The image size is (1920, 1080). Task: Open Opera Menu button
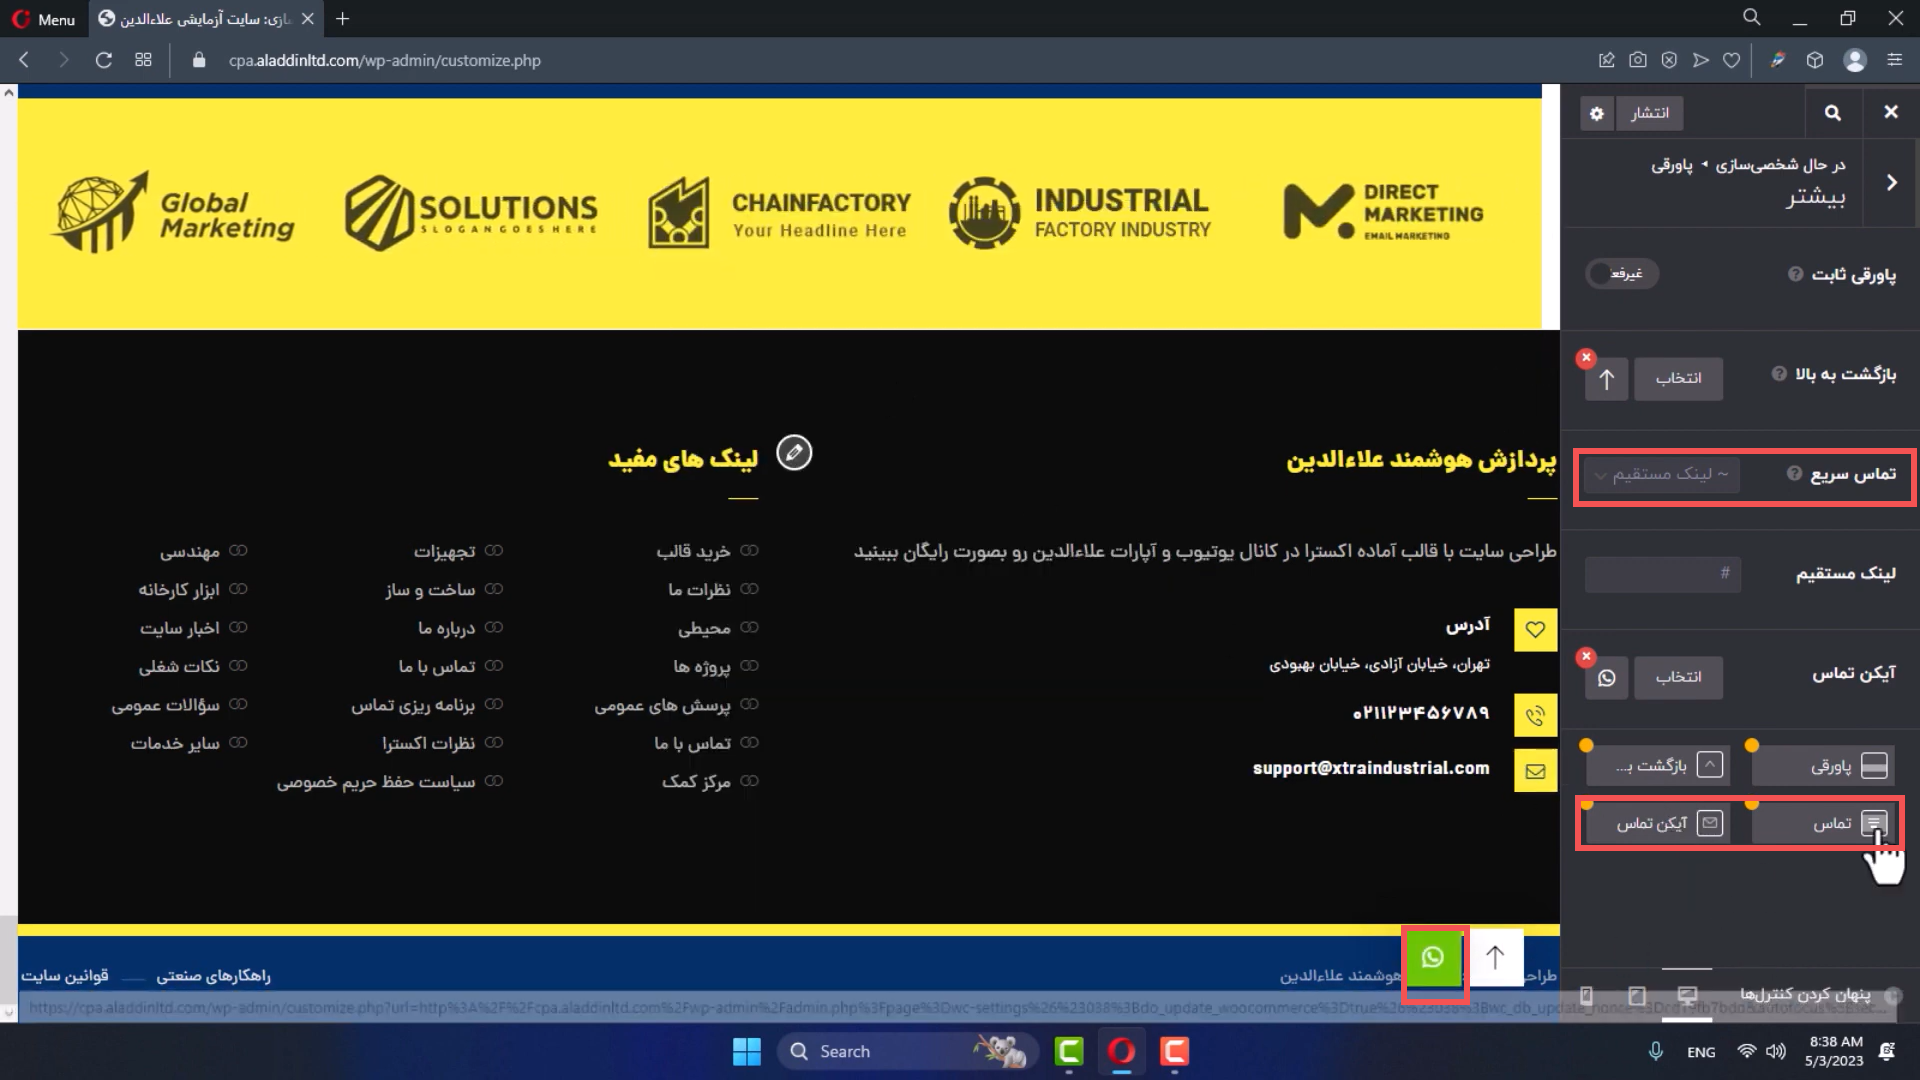[43, 19]
